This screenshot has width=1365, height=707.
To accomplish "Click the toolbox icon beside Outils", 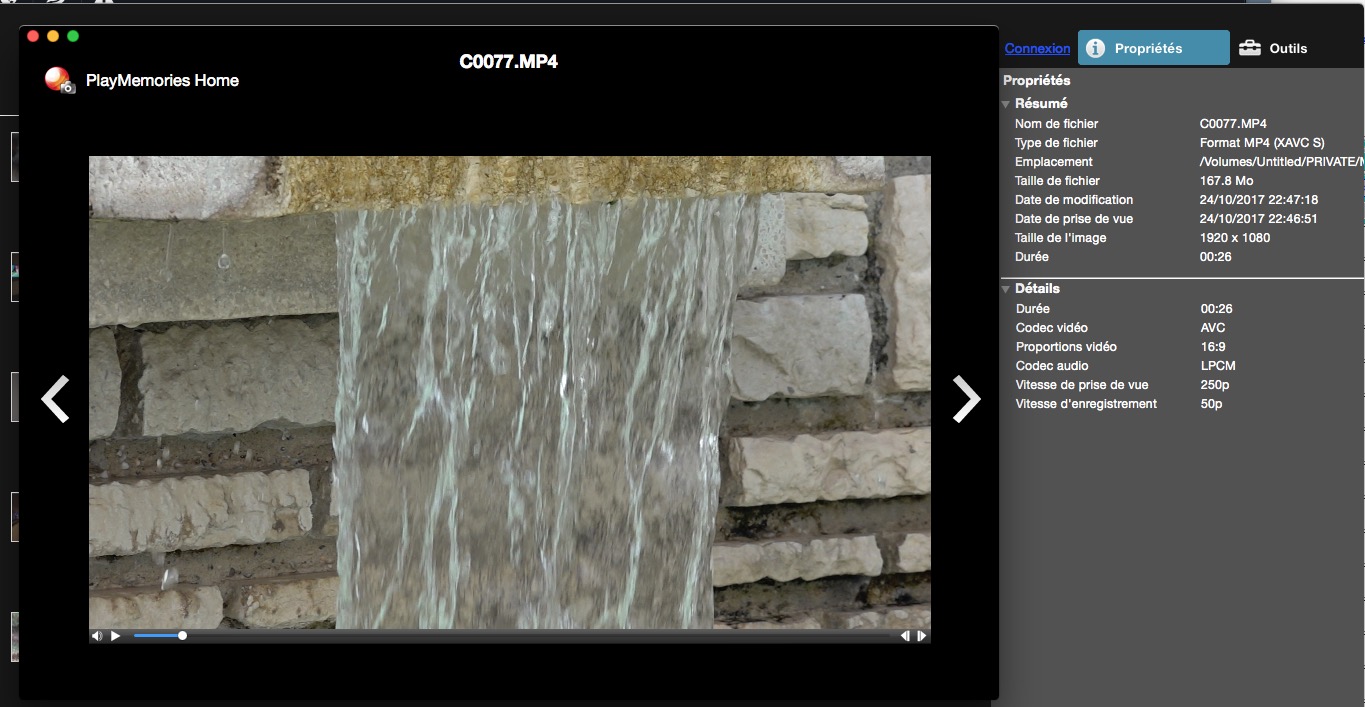I will click(x=1250, y=48).
